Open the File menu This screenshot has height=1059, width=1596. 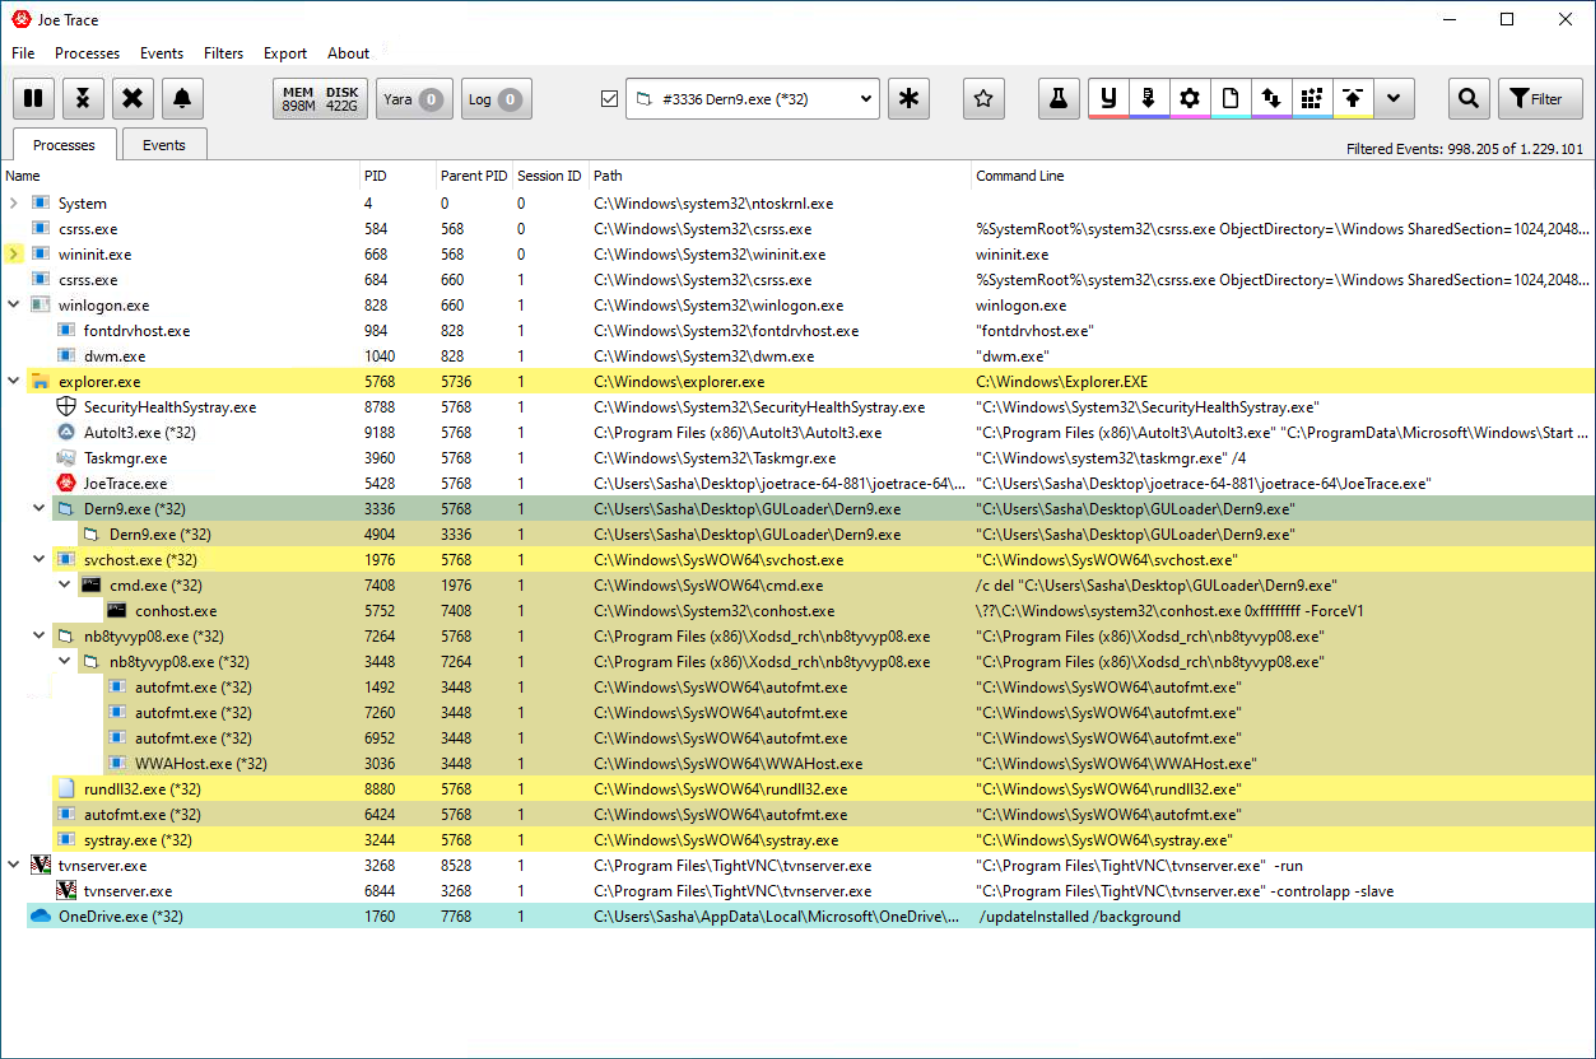23,53
